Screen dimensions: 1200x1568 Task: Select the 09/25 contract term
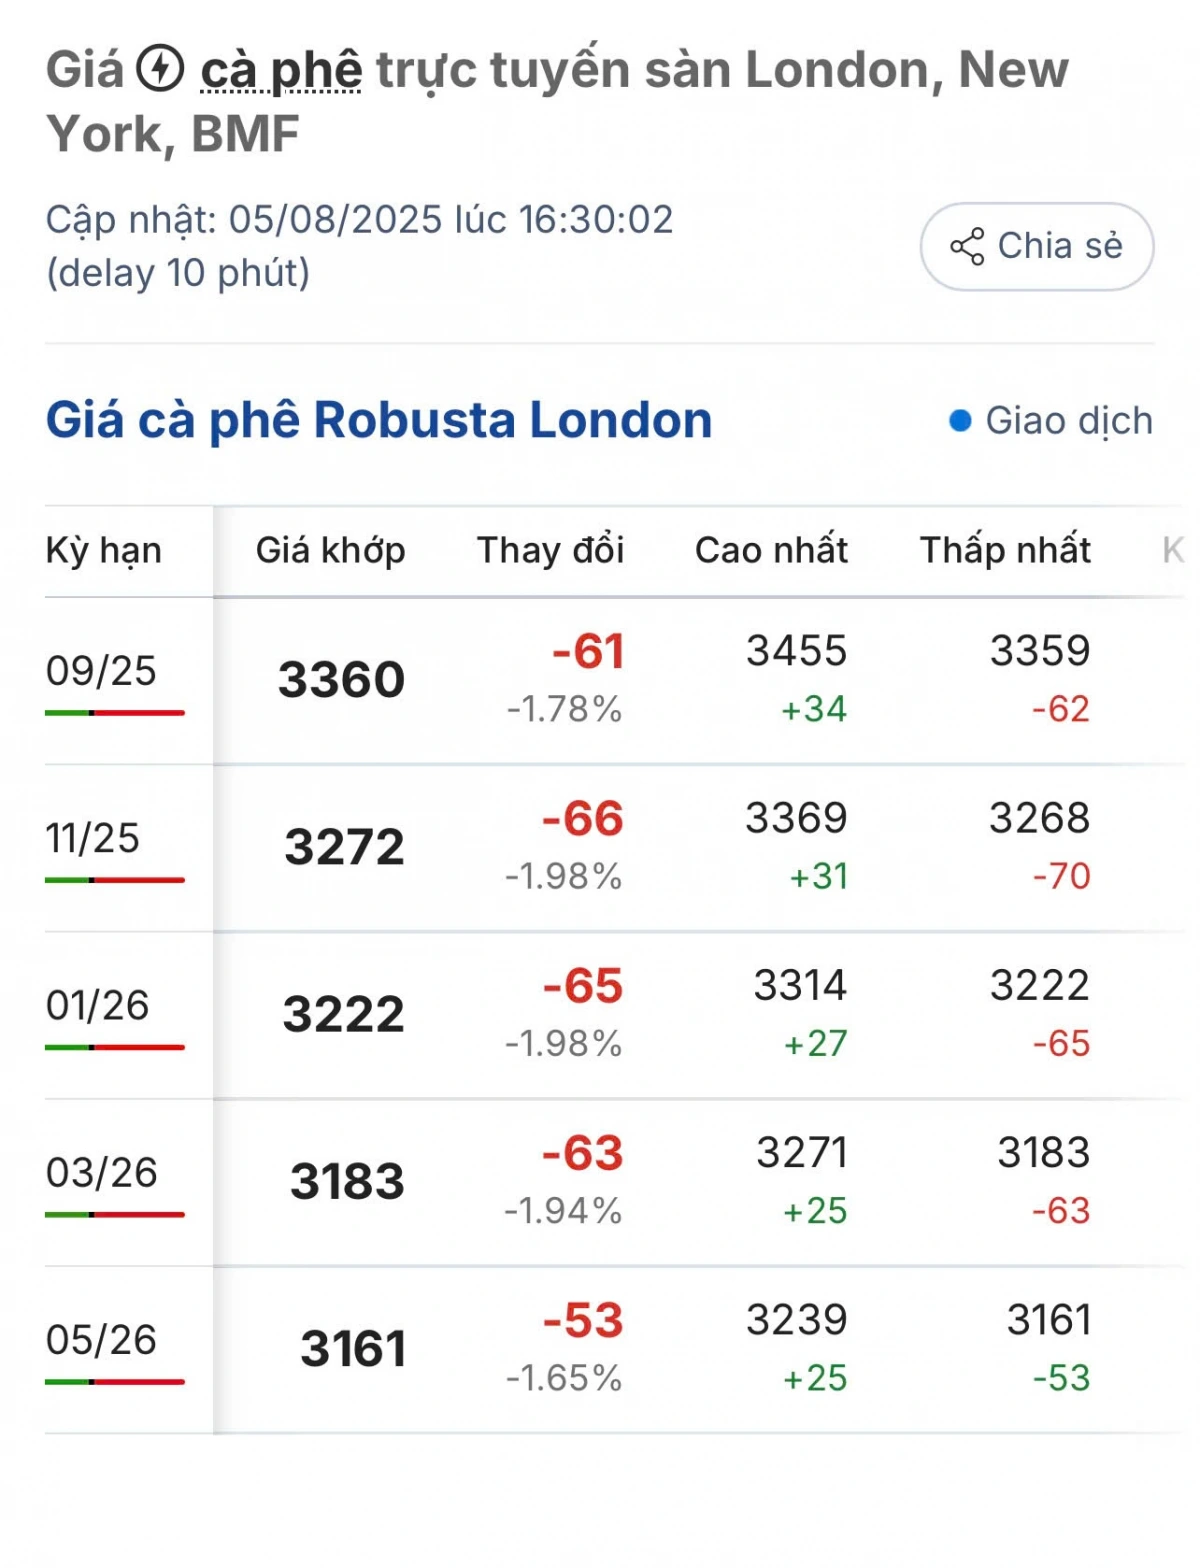click(101, 670)
